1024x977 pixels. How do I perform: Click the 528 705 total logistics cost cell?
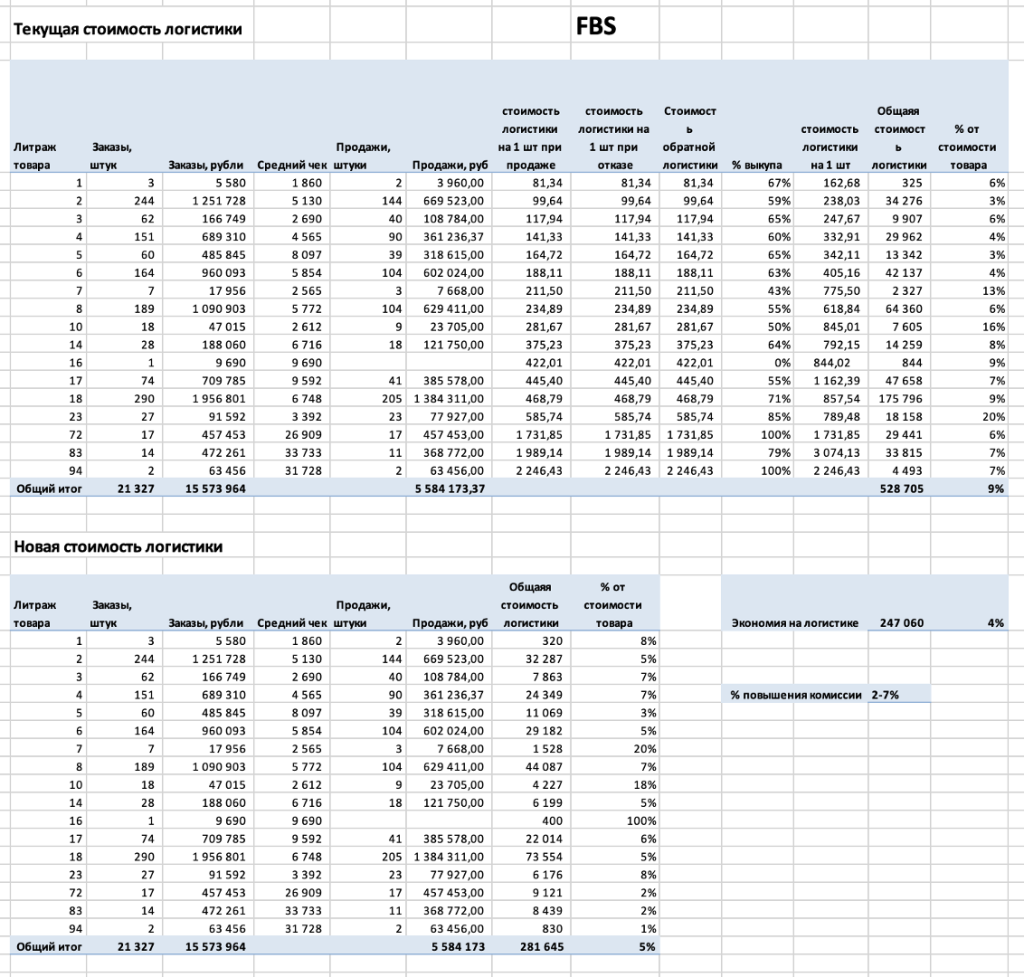900,489
